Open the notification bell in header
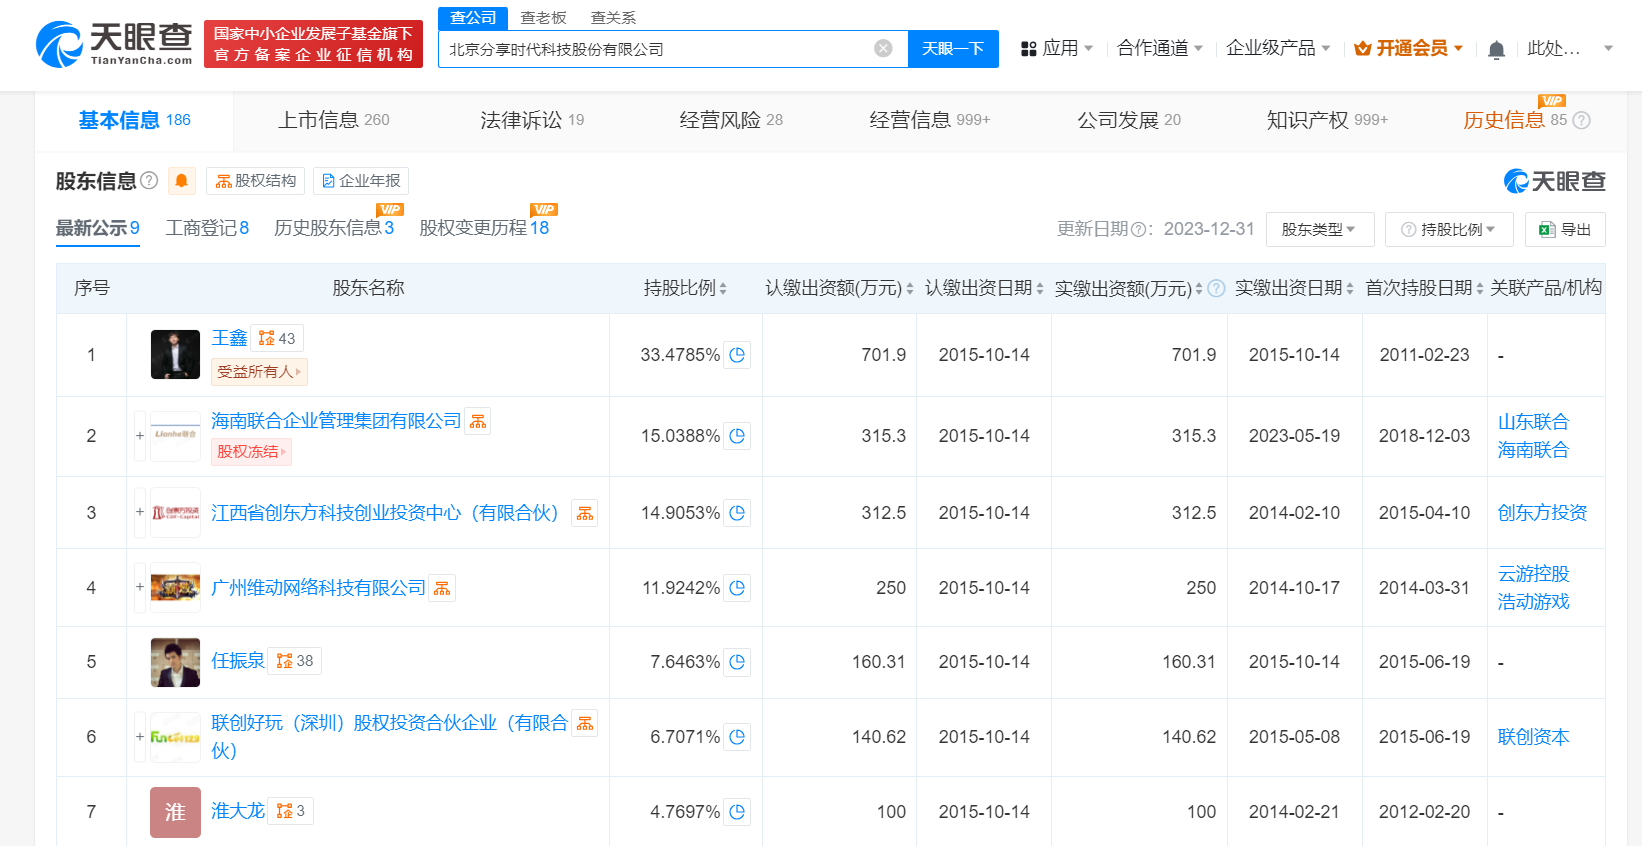Viewport: 1642px width, 846px height. [x=1496, y=49]
